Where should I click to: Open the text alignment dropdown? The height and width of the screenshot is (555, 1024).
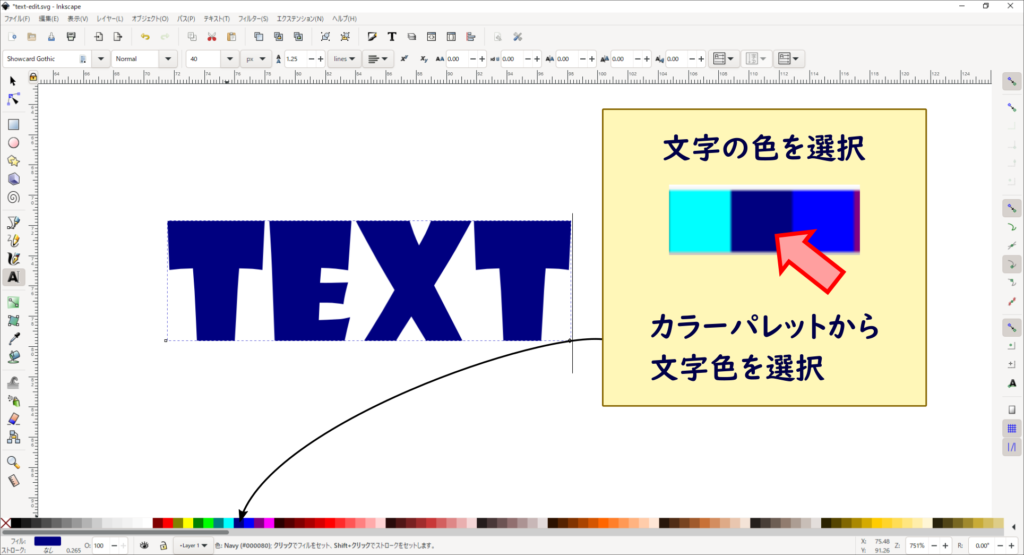click(377, 59)
